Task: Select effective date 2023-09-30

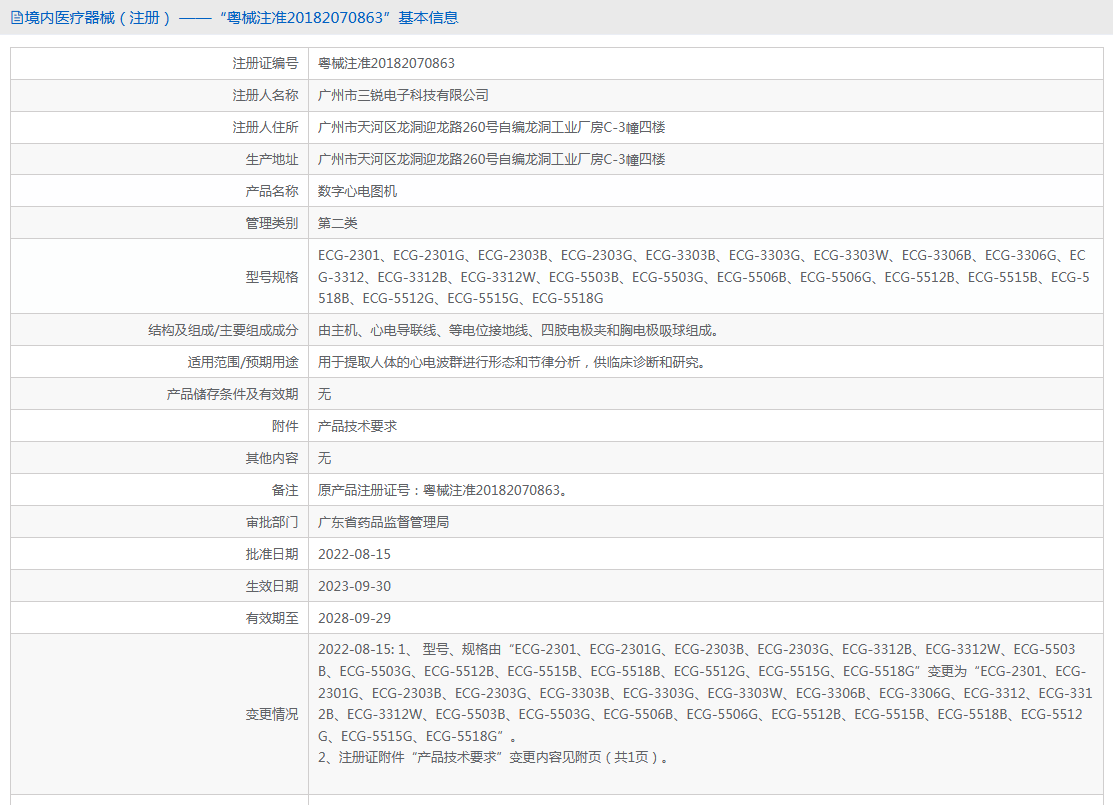Action: pyautogui.click(x=354, y=586)
